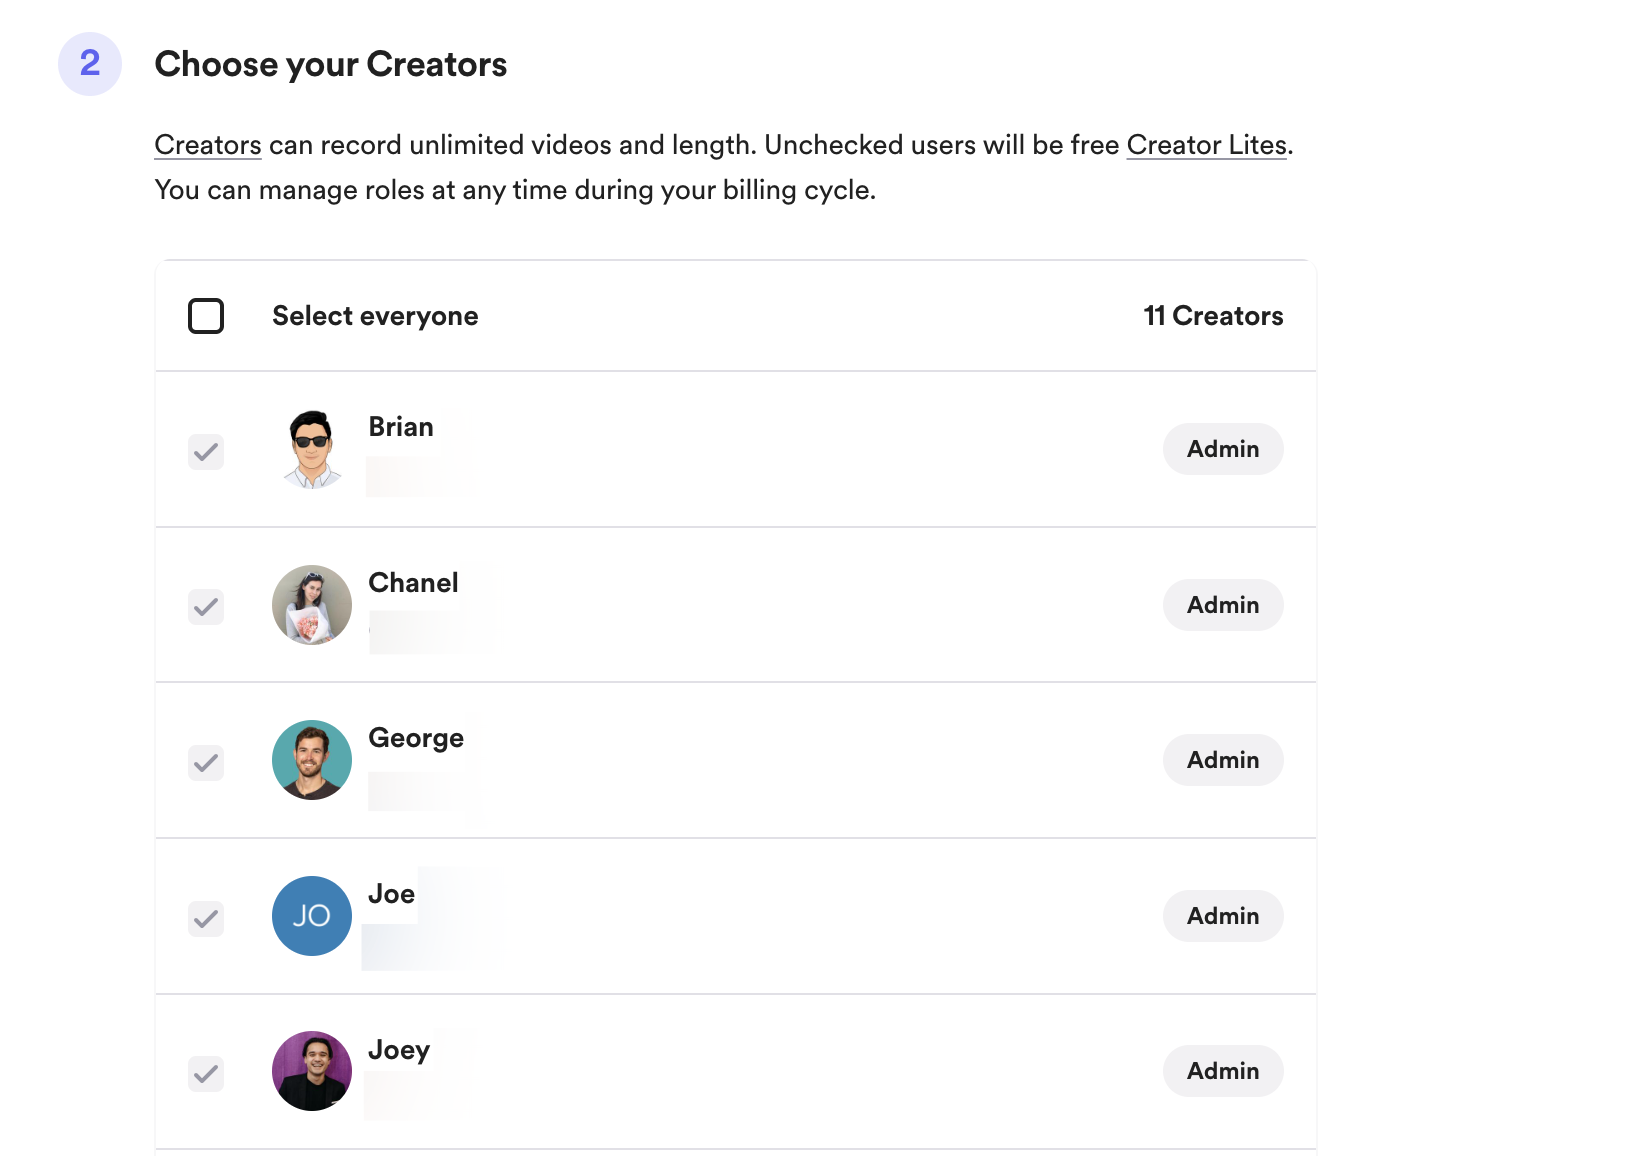Toggle Joe's creator checkbox
Viewport: 1632px width, 1156px height.
[206, 918]
